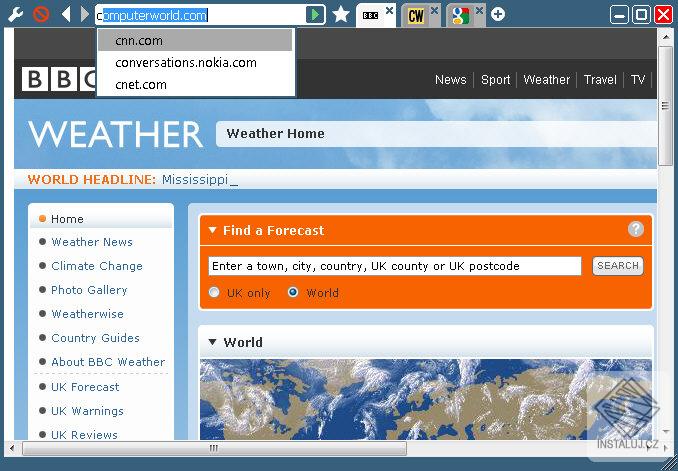
Task: Select conversations.nokia.com suggestion
Action: 195,63
